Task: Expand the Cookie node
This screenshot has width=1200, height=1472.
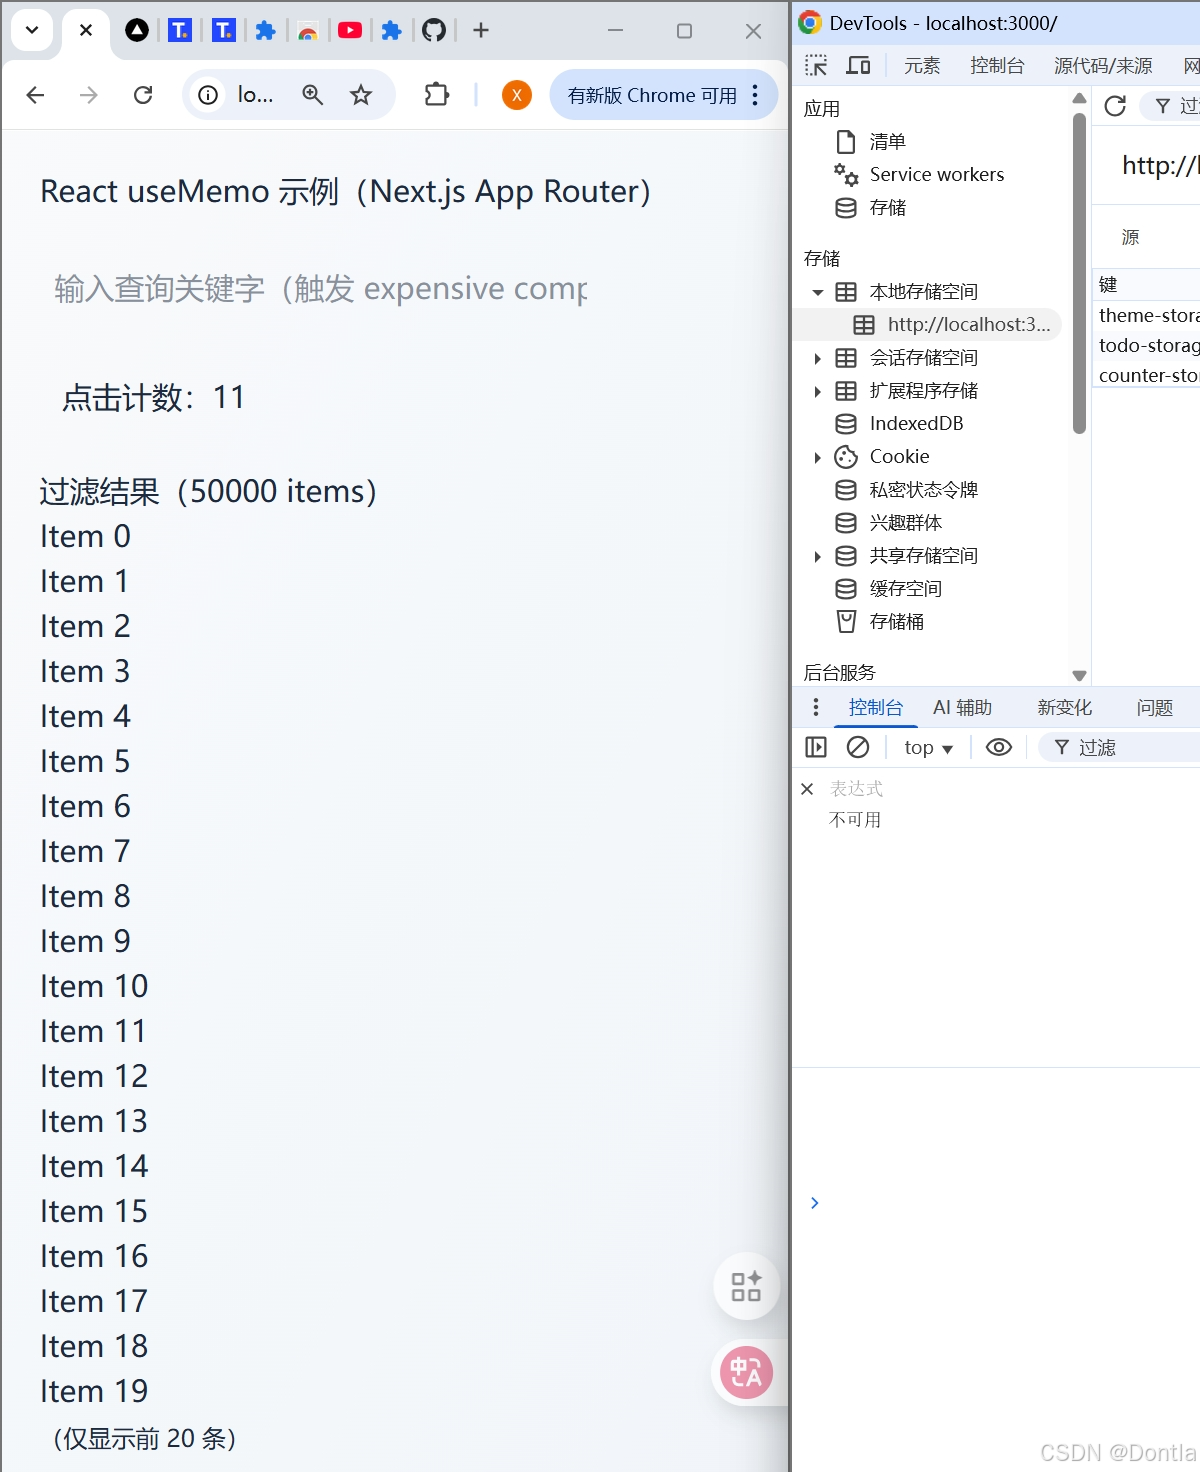Action: pyautogui.click(x=818, y=457)
